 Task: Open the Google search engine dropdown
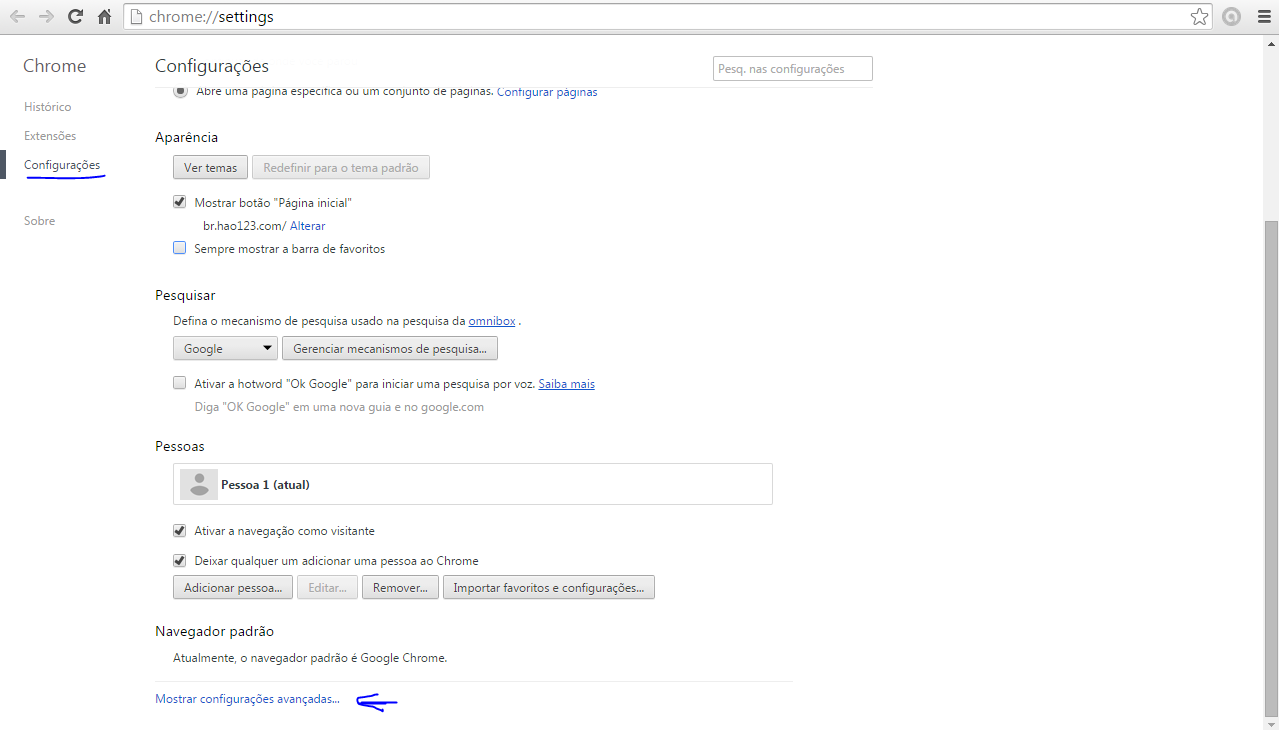pyautogui.click(x=225, y=349)
